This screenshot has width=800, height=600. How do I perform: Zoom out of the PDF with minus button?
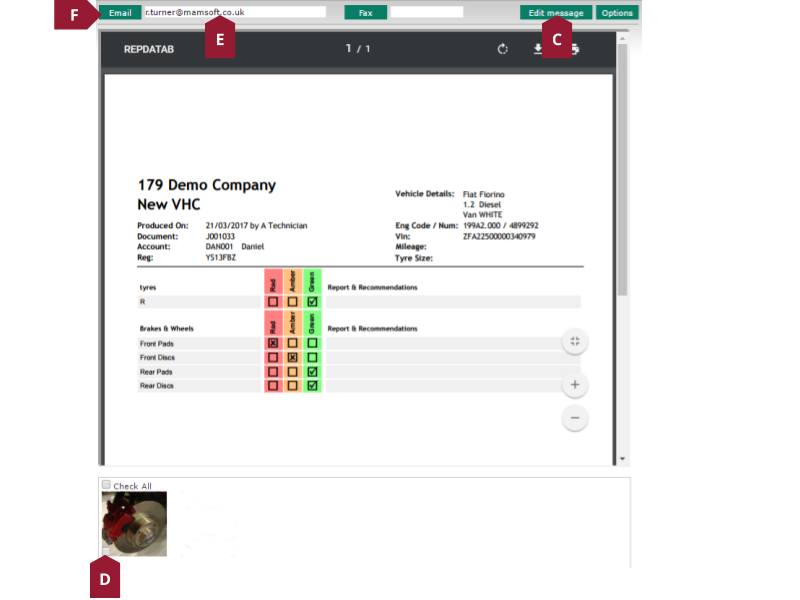coord(574,418)
